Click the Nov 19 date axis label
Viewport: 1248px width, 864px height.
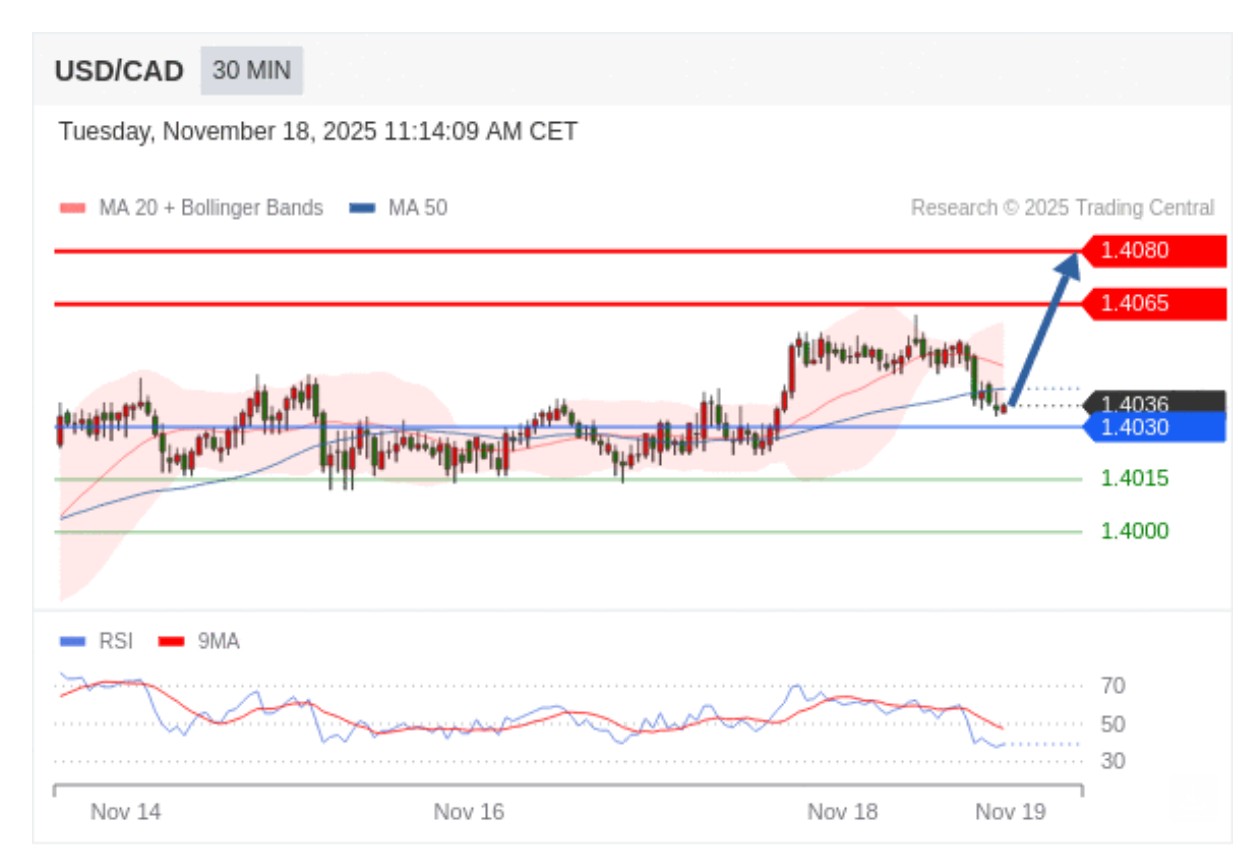point(1010,812)
